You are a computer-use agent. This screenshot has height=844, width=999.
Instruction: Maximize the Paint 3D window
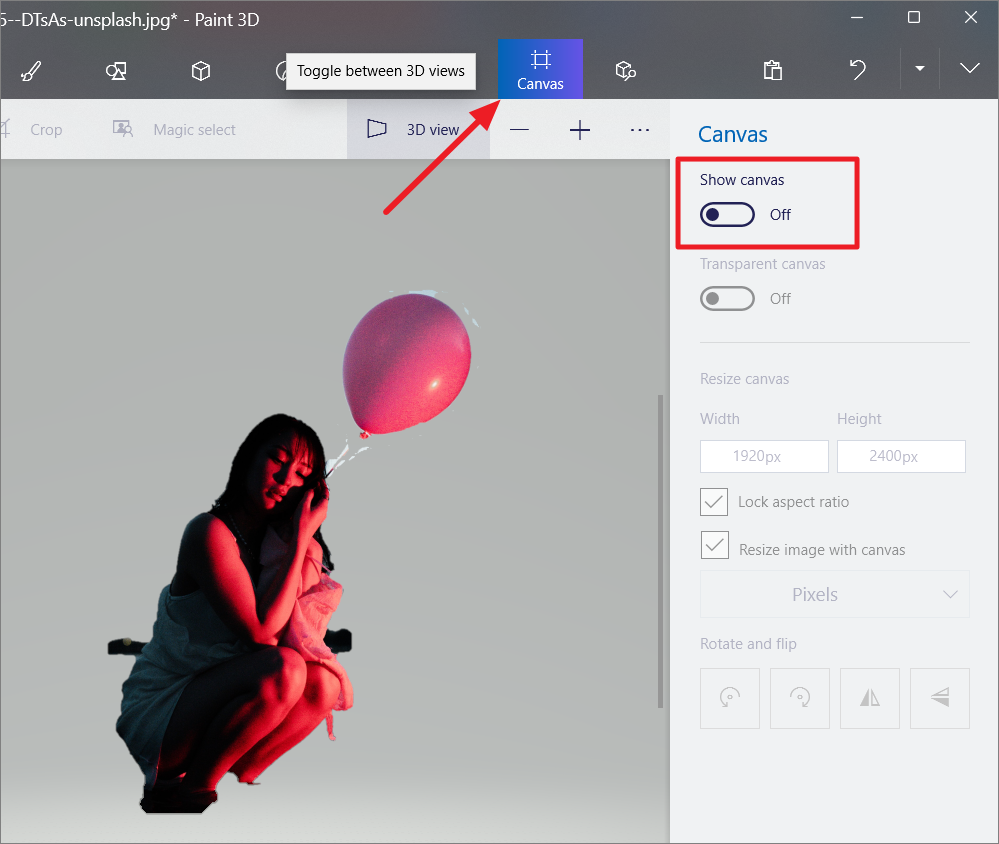[914, 17]
